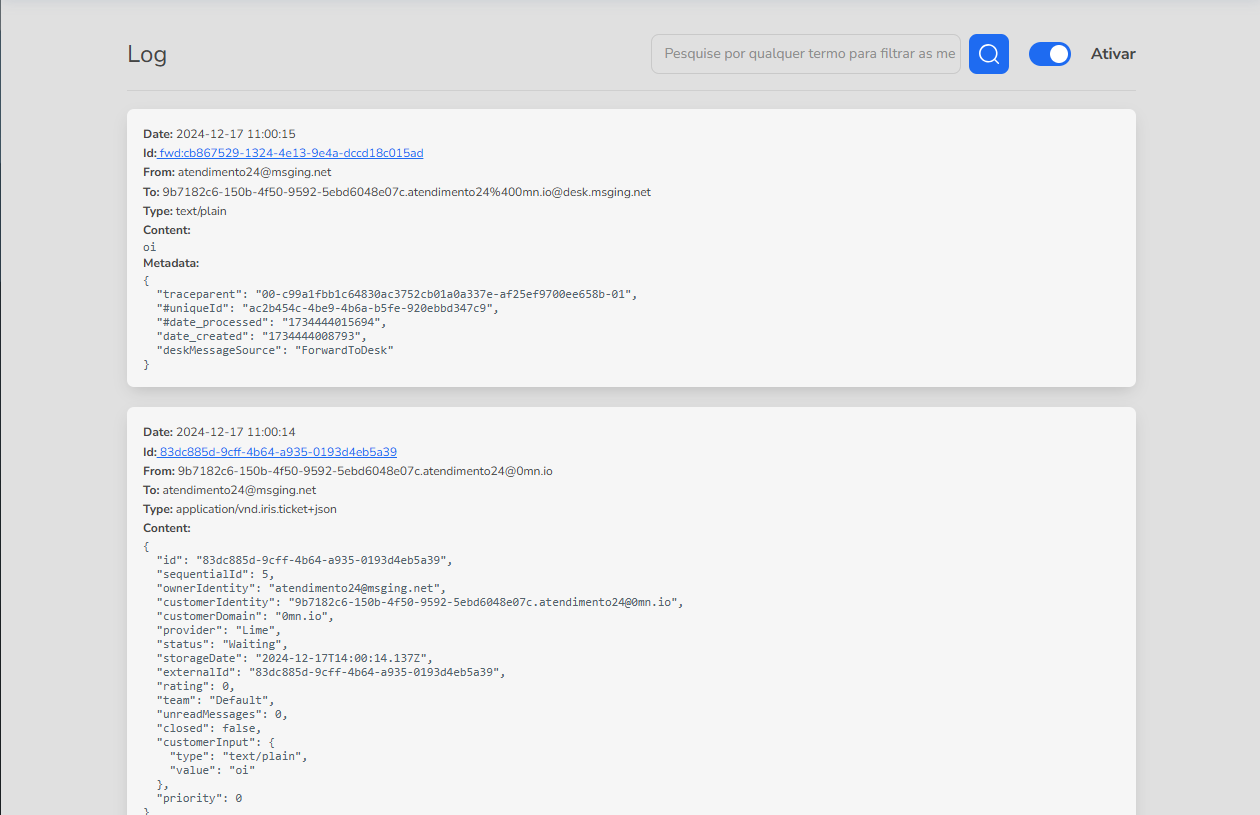Click date "2024-12-17 11:00:15"

(x=236, y=134)
